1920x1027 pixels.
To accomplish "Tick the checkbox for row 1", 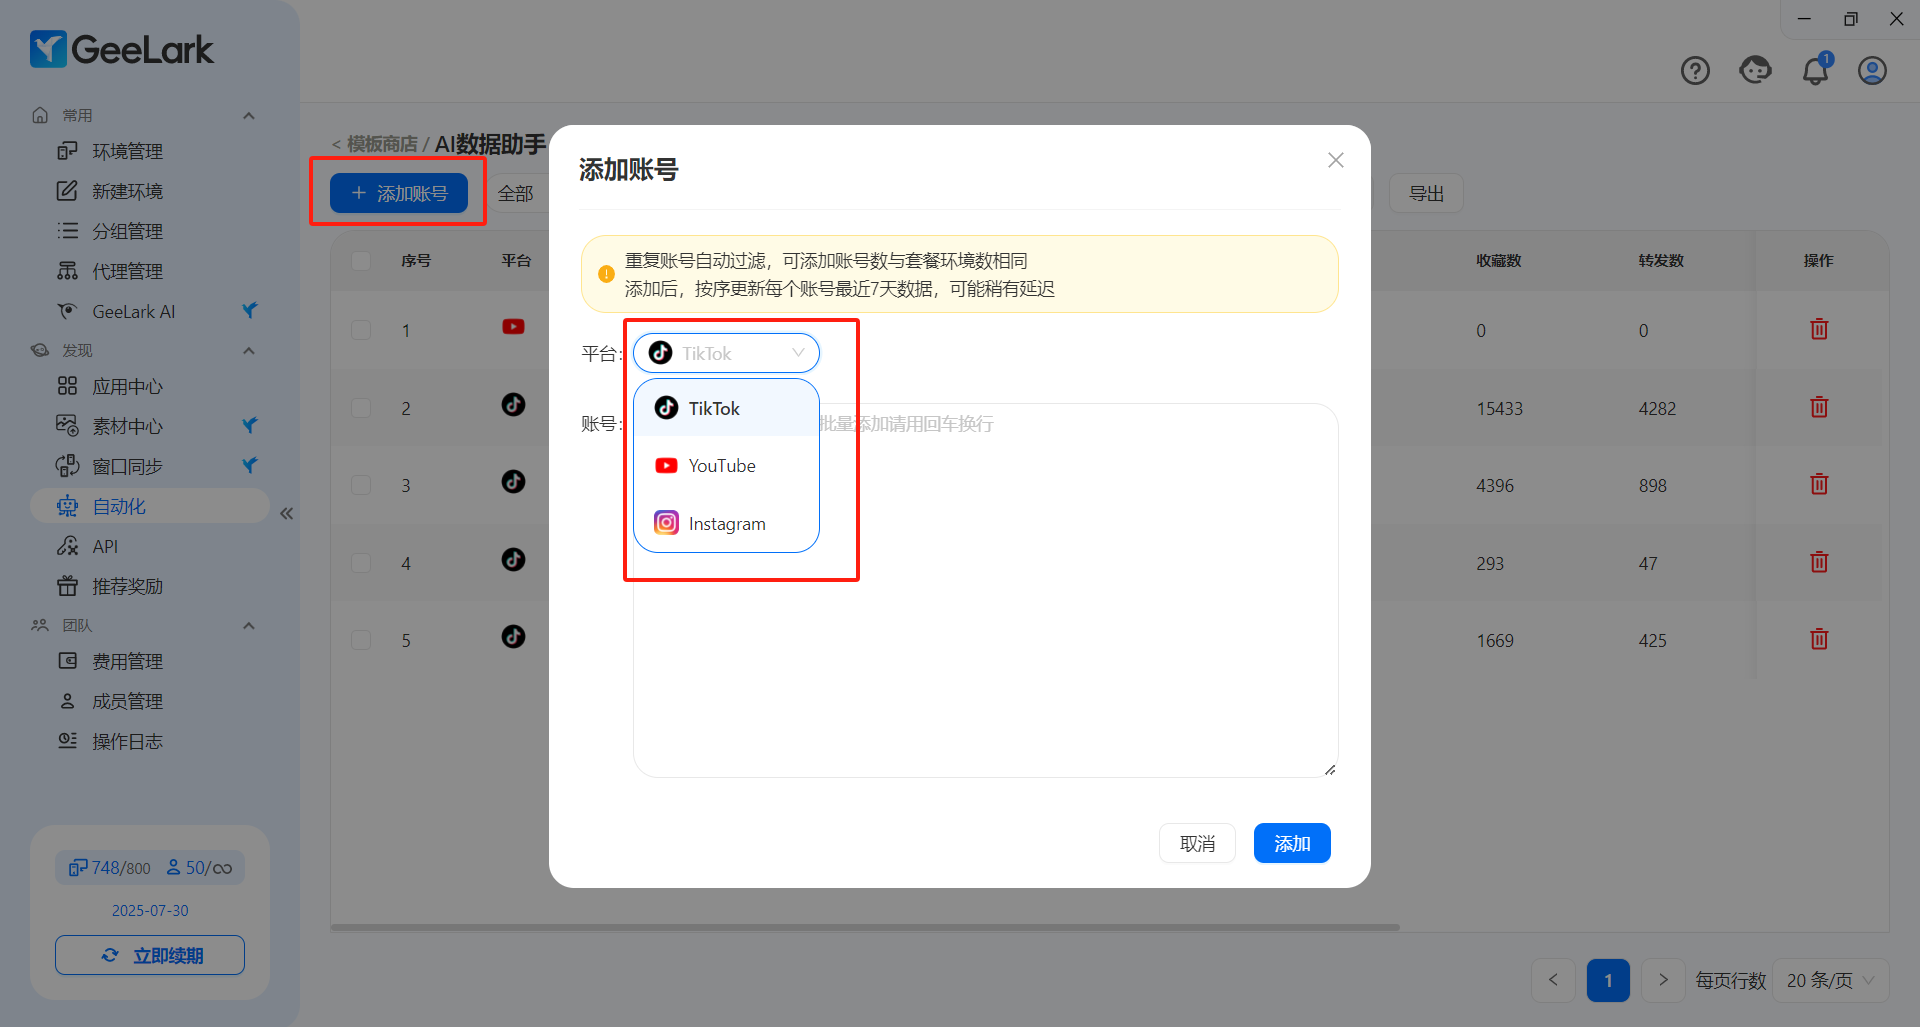I will click(361, 330).
